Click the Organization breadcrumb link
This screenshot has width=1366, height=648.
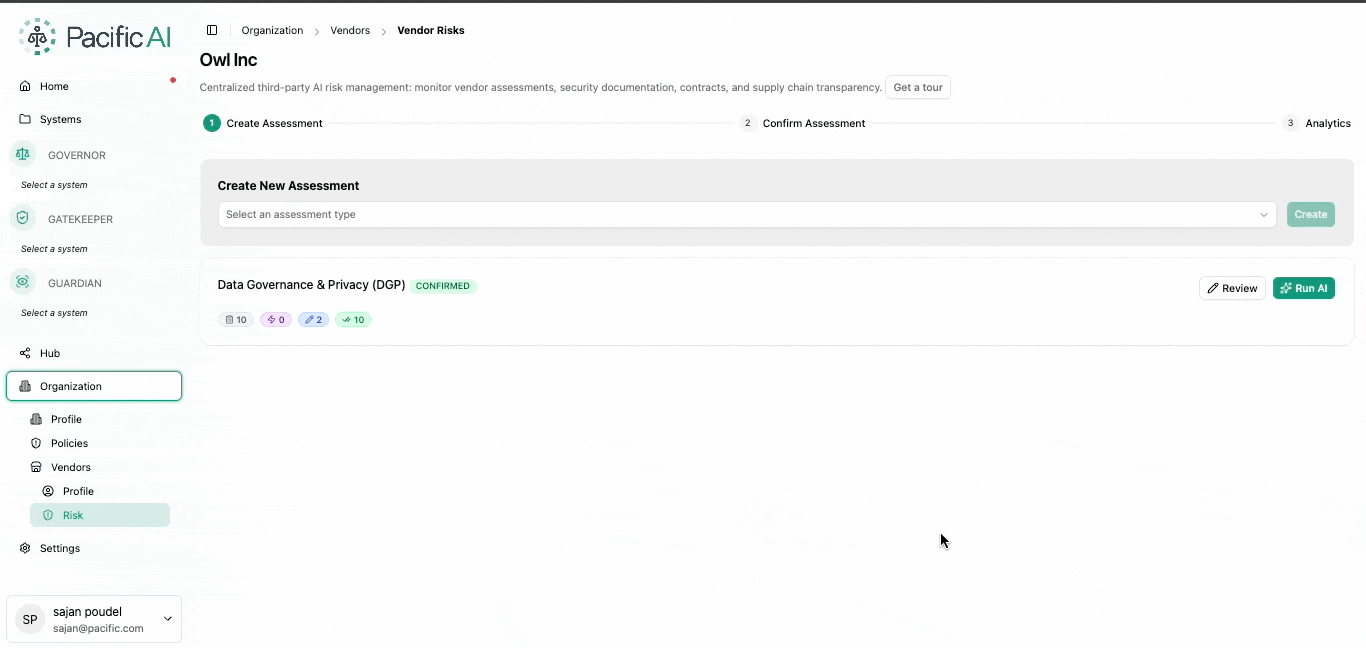click(272, 30)
